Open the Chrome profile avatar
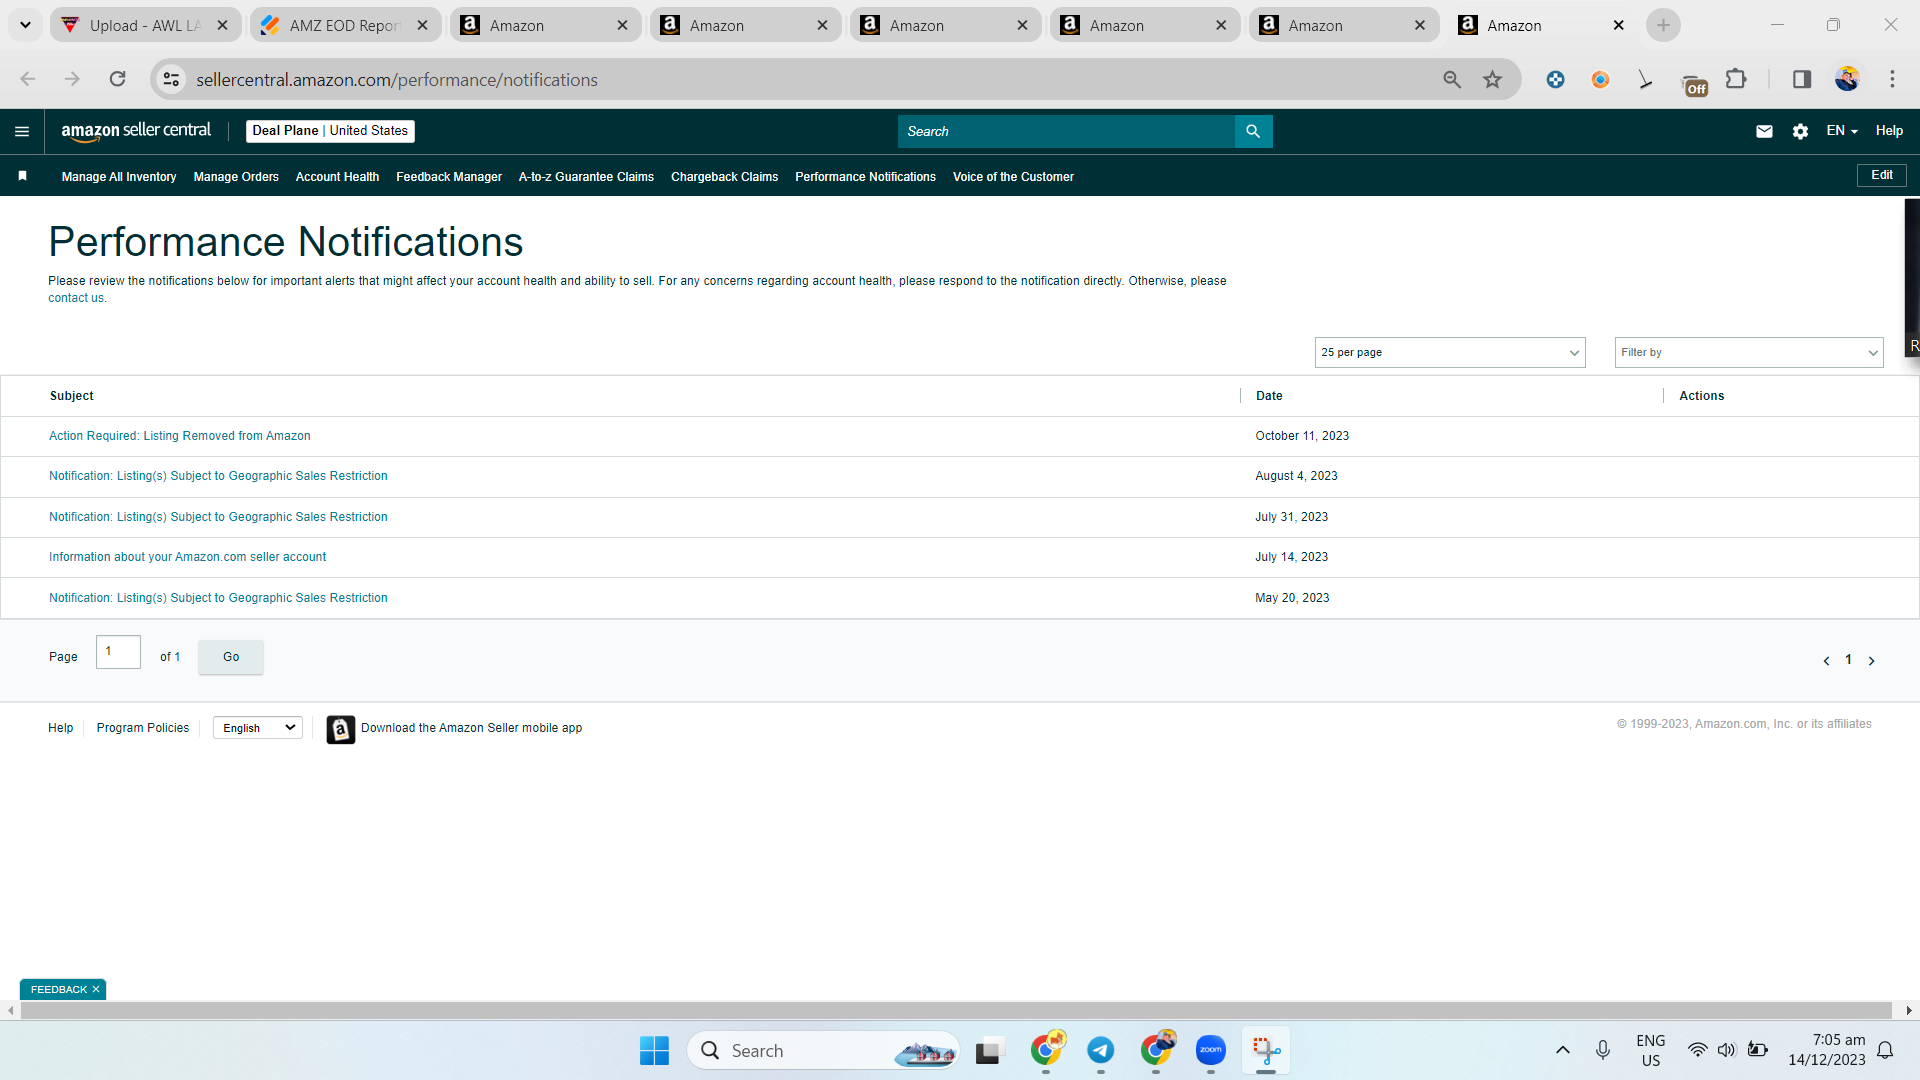 coord(1847,79)
